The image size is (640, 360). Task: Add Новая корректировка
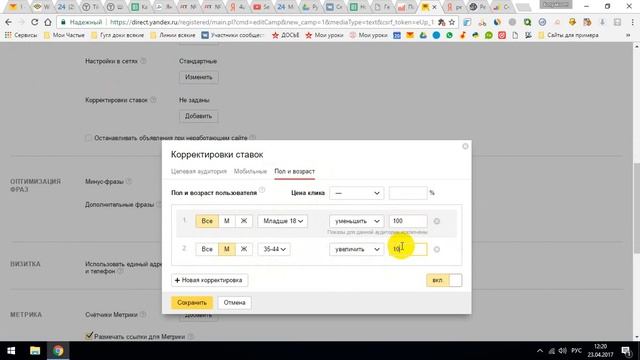(209, 280)
